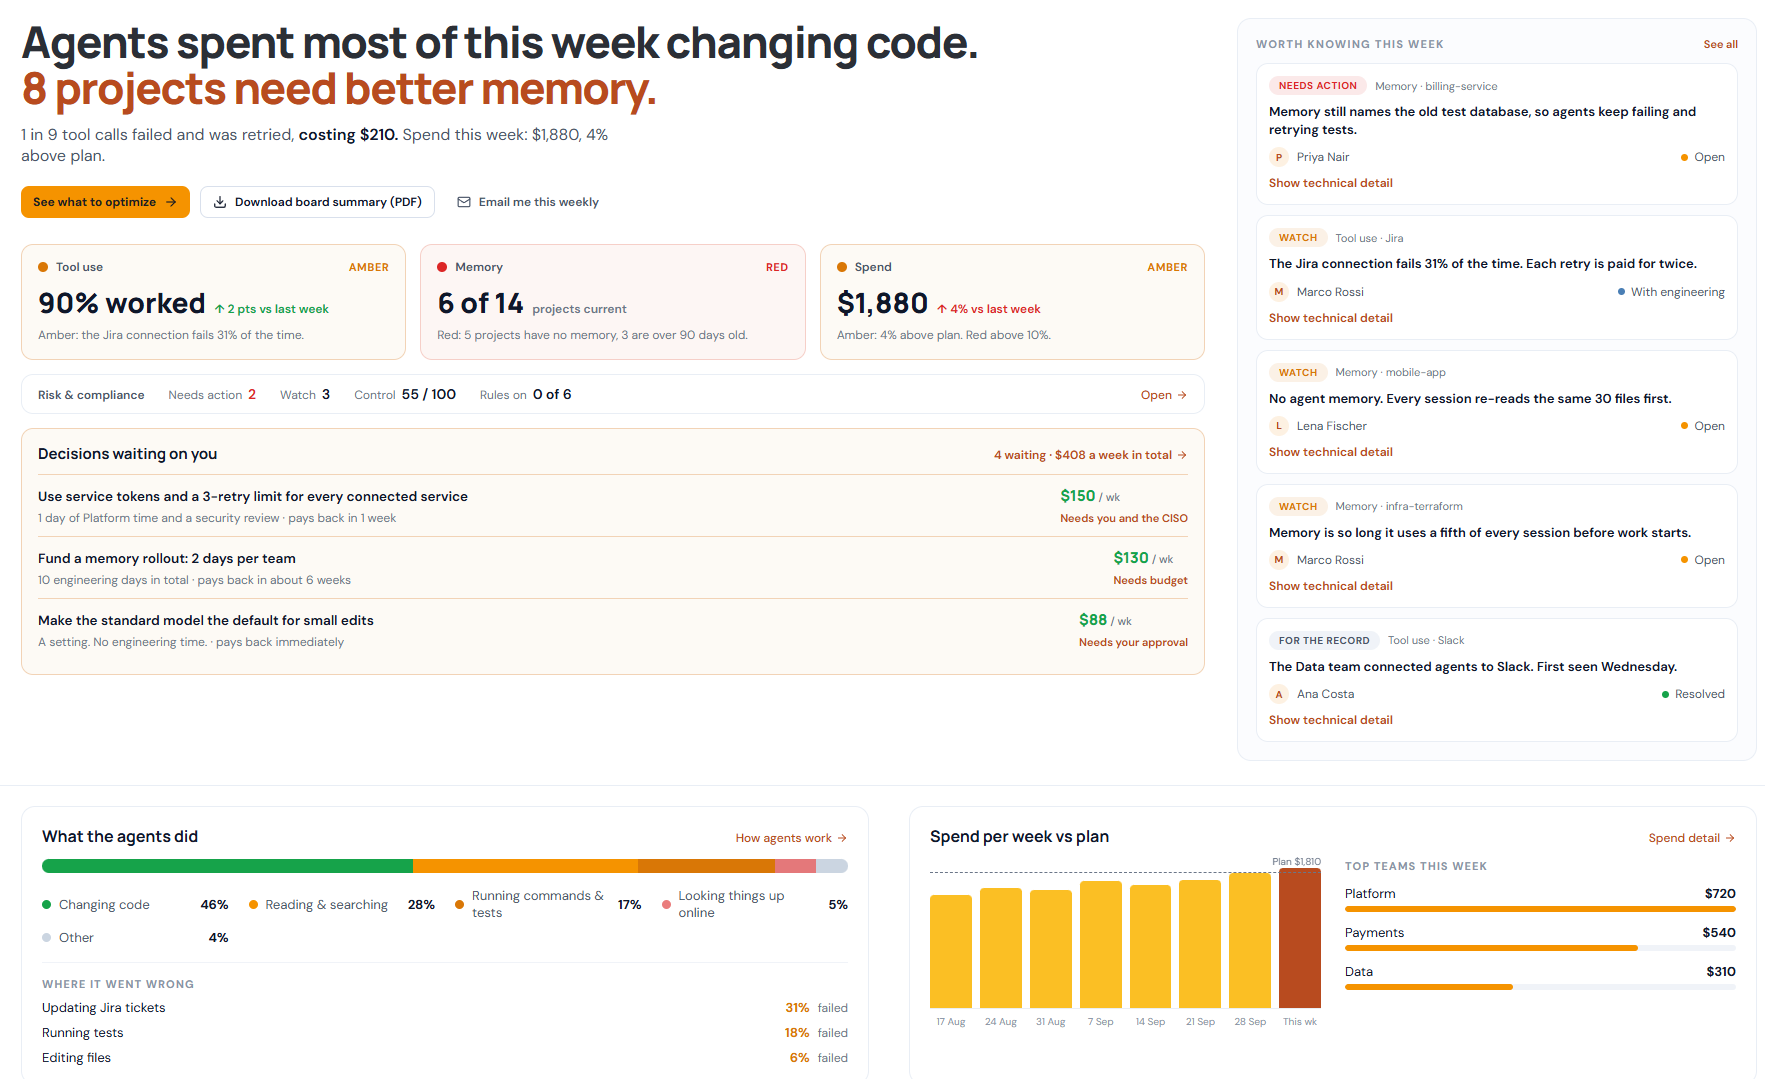Expand technical detail for the Jira connection item
This screenshot has height=1079, width=1765.
(1330, 318)
